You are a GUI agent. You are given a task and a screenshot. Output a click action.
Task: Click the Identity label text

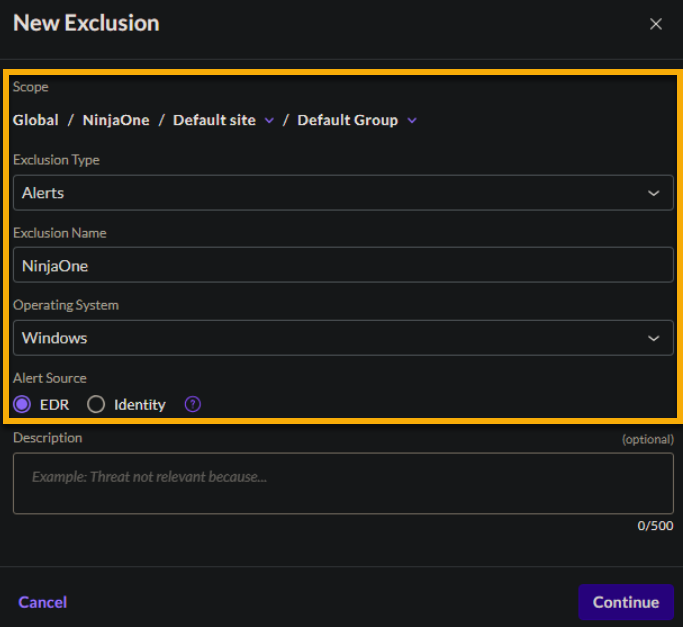coord(139,405)
